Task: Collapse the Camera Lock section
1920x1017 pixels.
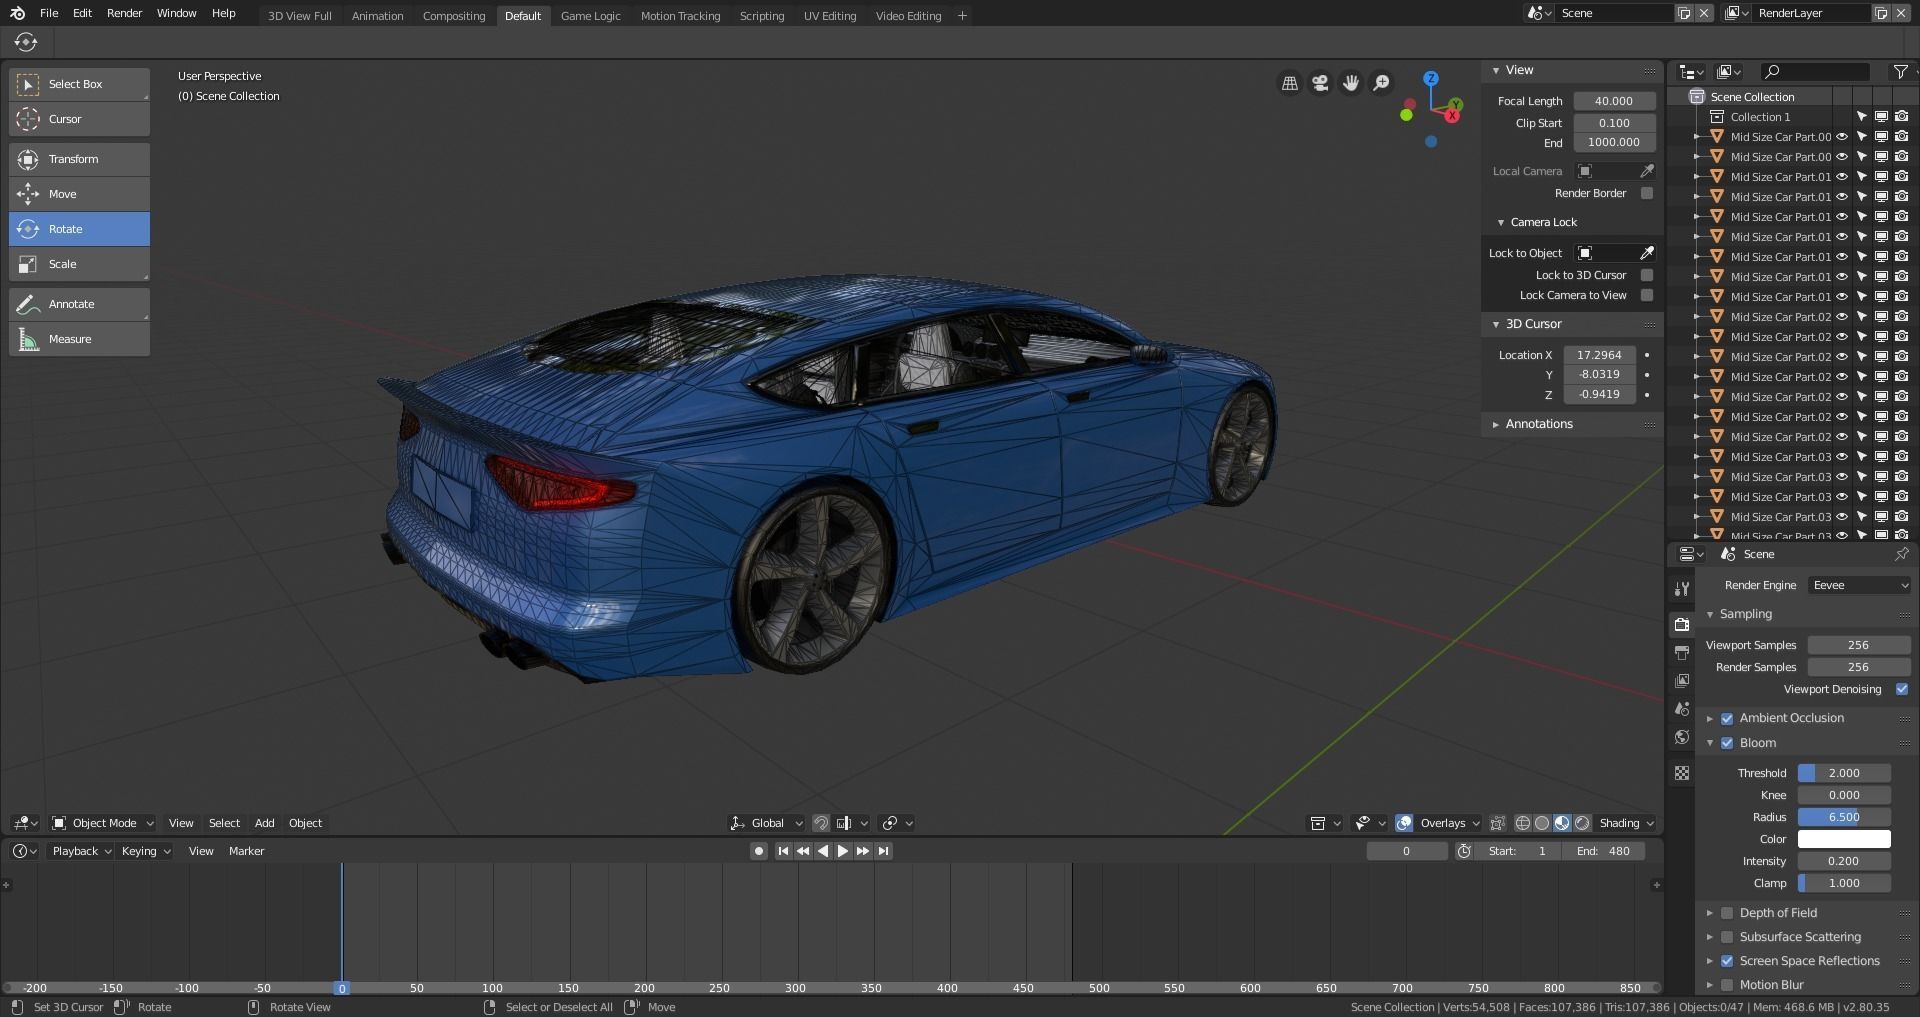Action: coord(1501,222)
